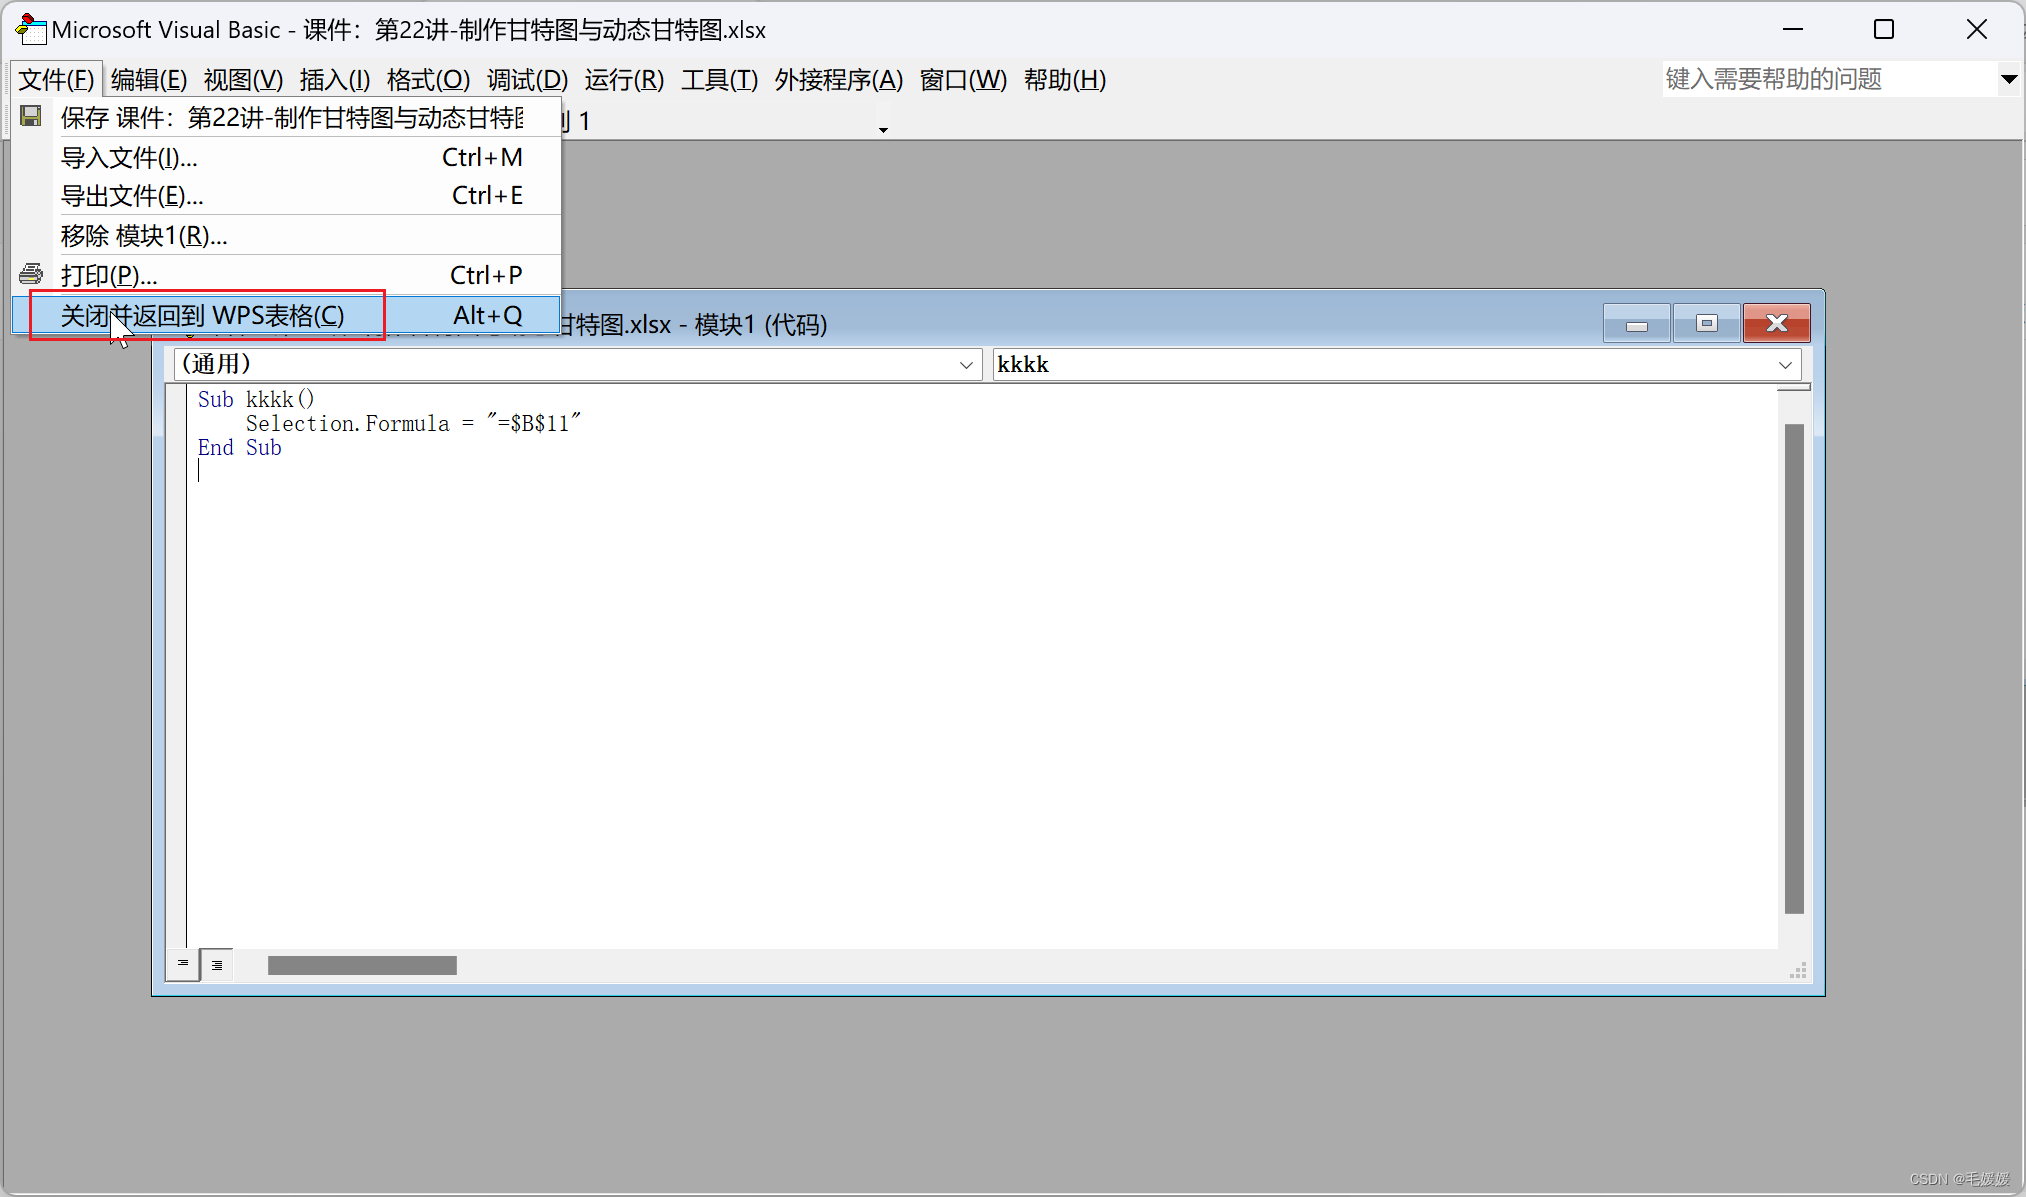Choose 导入文件(I) from the File menu
This screenshot has height=1197, width=2026.
pyautogui.click(x=130, y=158)
